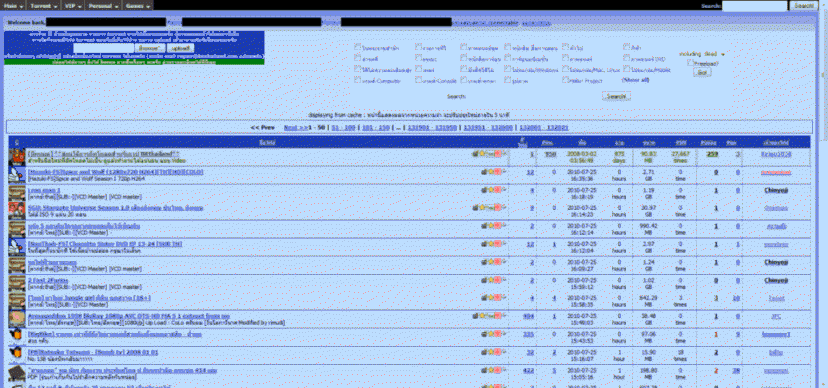Viewport: 828px width, 388px height.
Task: Click the download icon in the Jungle girl row
Action: coord(483,298)
